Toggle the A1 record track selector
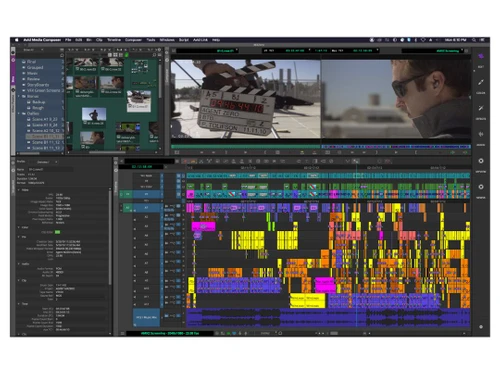 tap(146, 208)
